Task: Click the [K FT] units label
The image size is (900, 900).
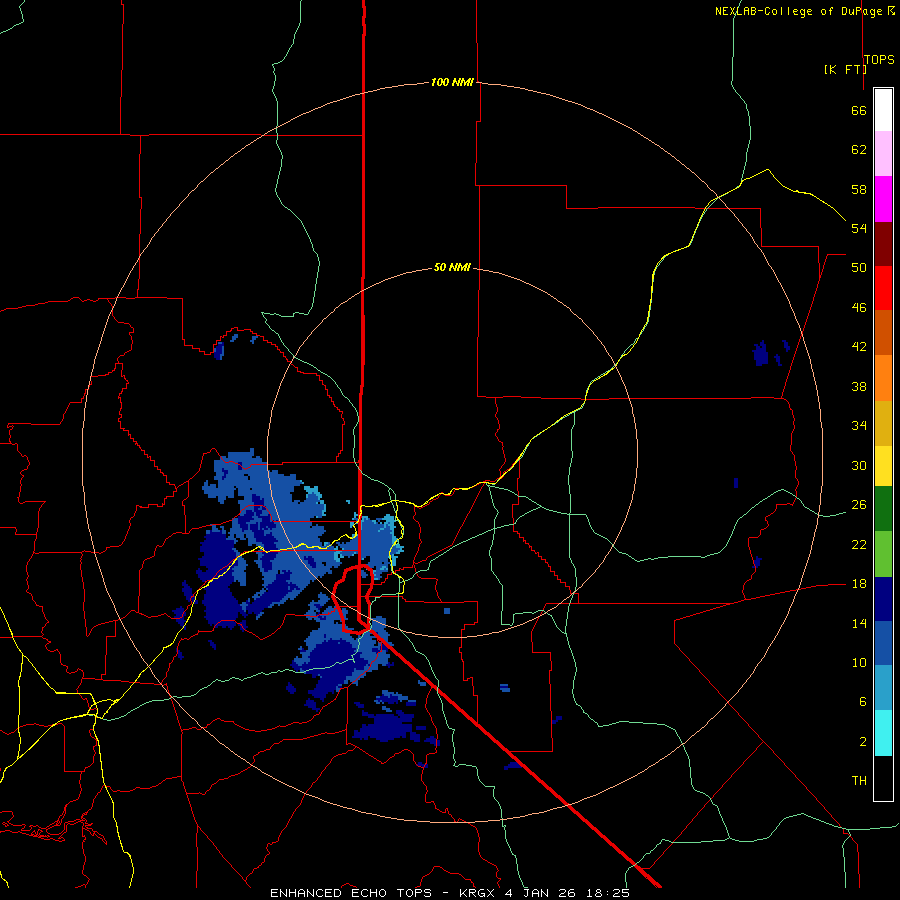Action: click(x=845, y=69)
